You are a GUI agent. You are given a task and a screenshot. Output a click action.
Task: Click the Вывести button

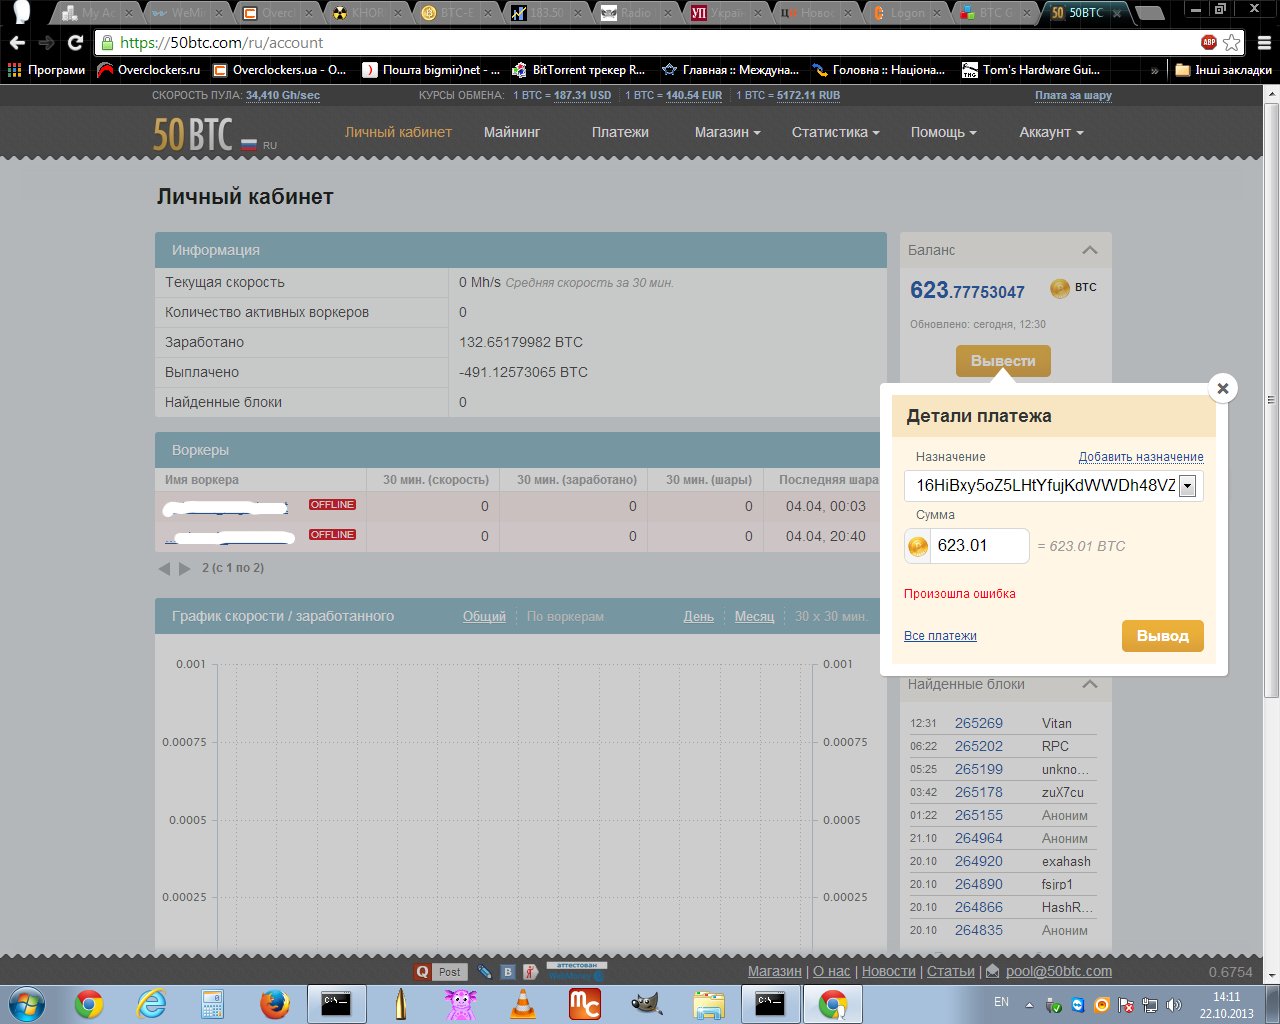coord(1003,361)
